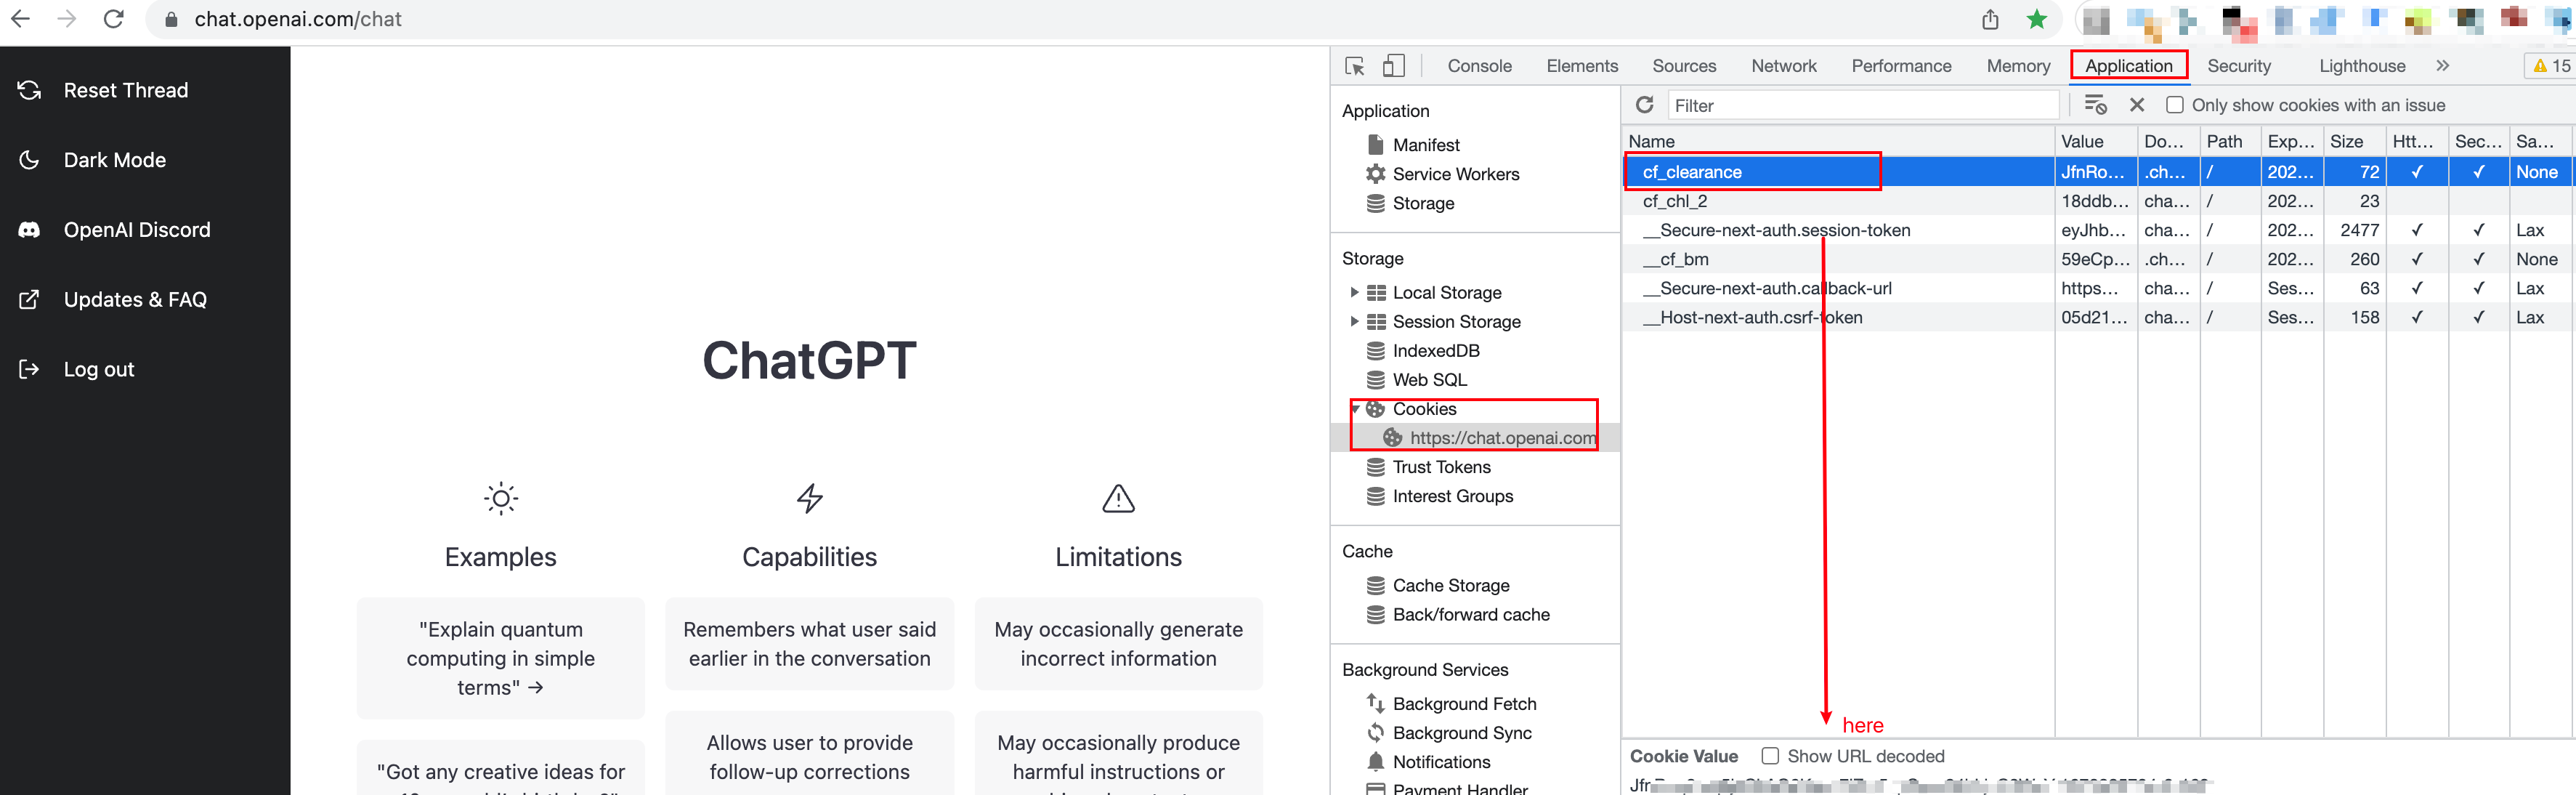This screenshot has height=795, width=2576.
Task: Click the inspect element picker icon
Action: [x=1355, y=66]
